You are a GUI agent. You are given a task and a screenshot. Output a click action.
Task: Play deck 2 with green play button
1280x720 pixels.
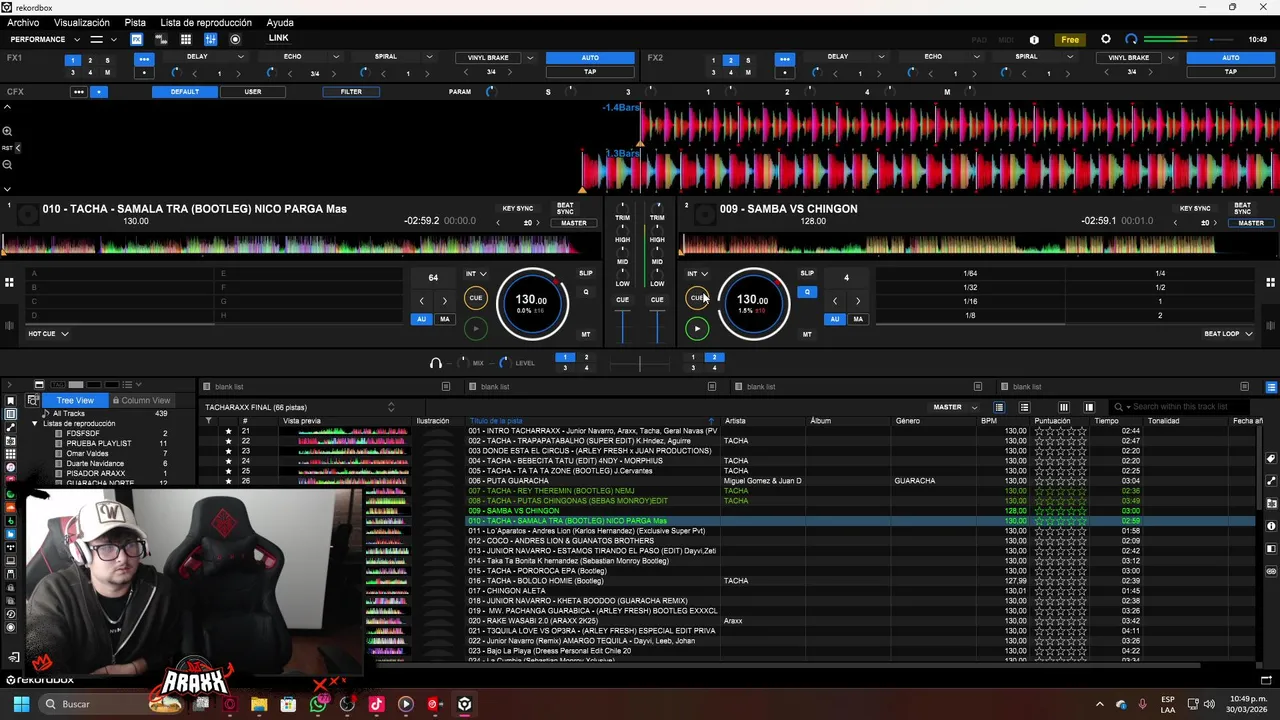pos(697,328)
